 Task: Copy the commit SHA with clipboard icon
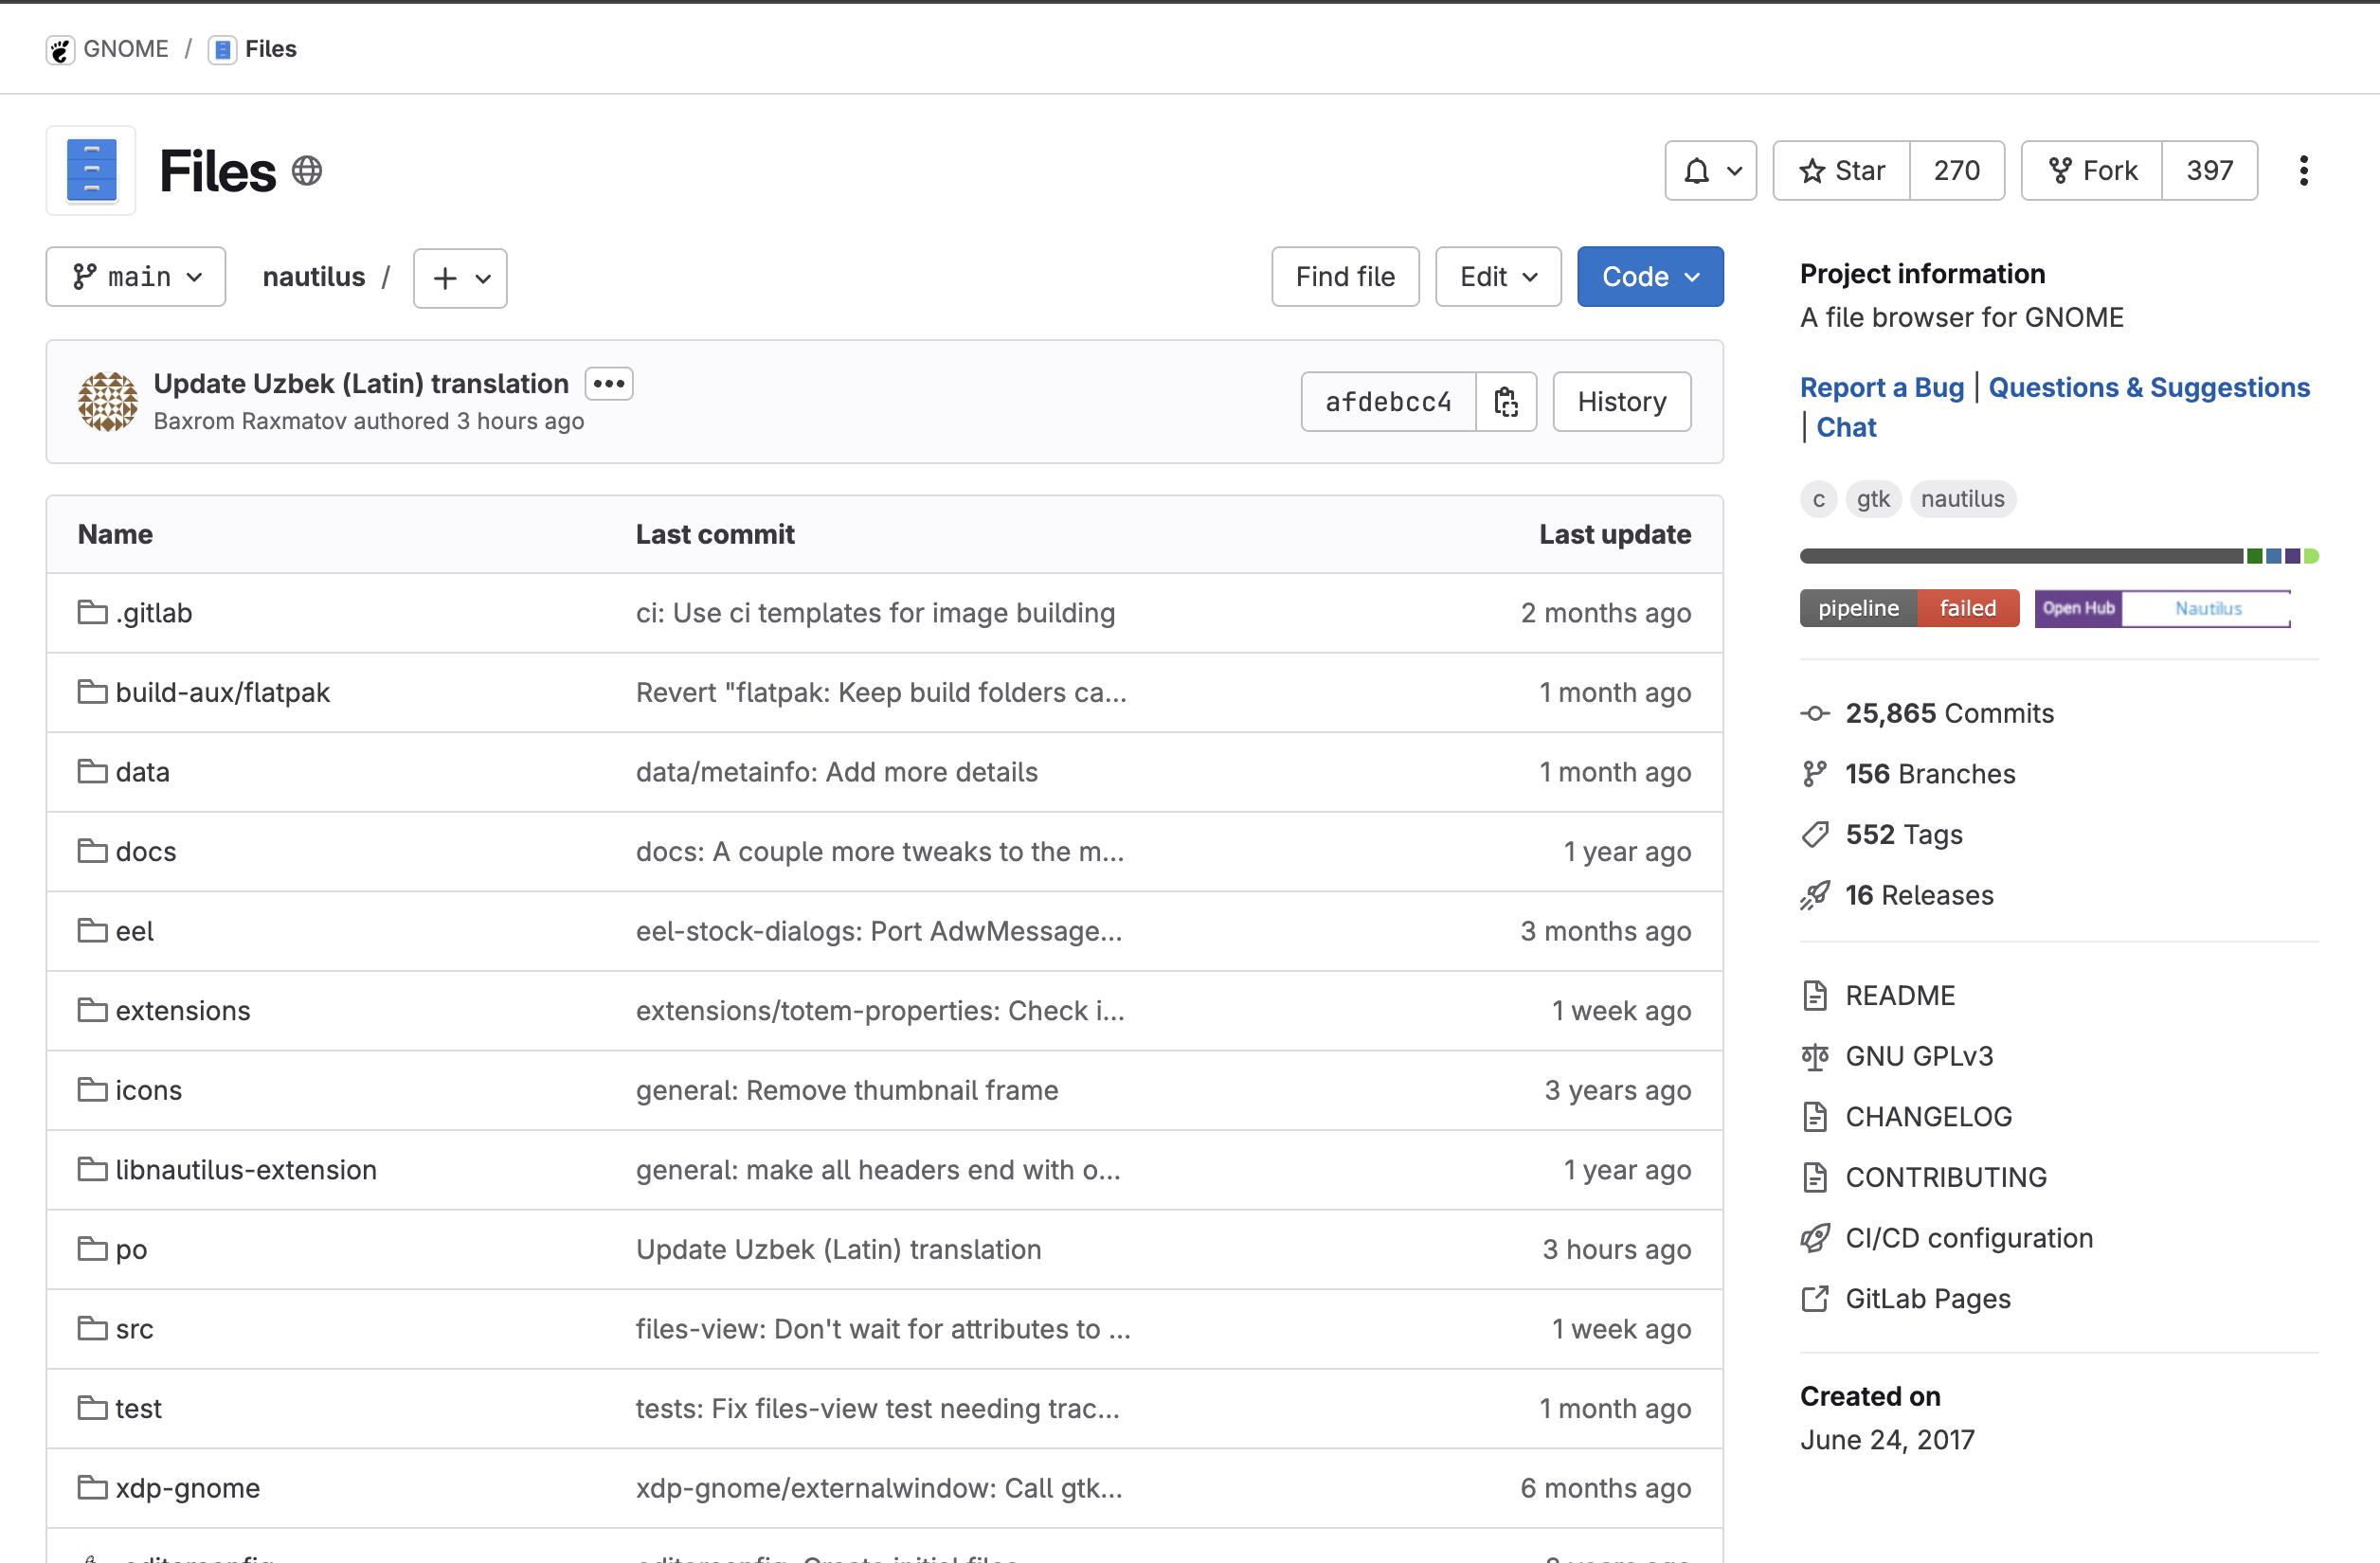[1506, 402]
